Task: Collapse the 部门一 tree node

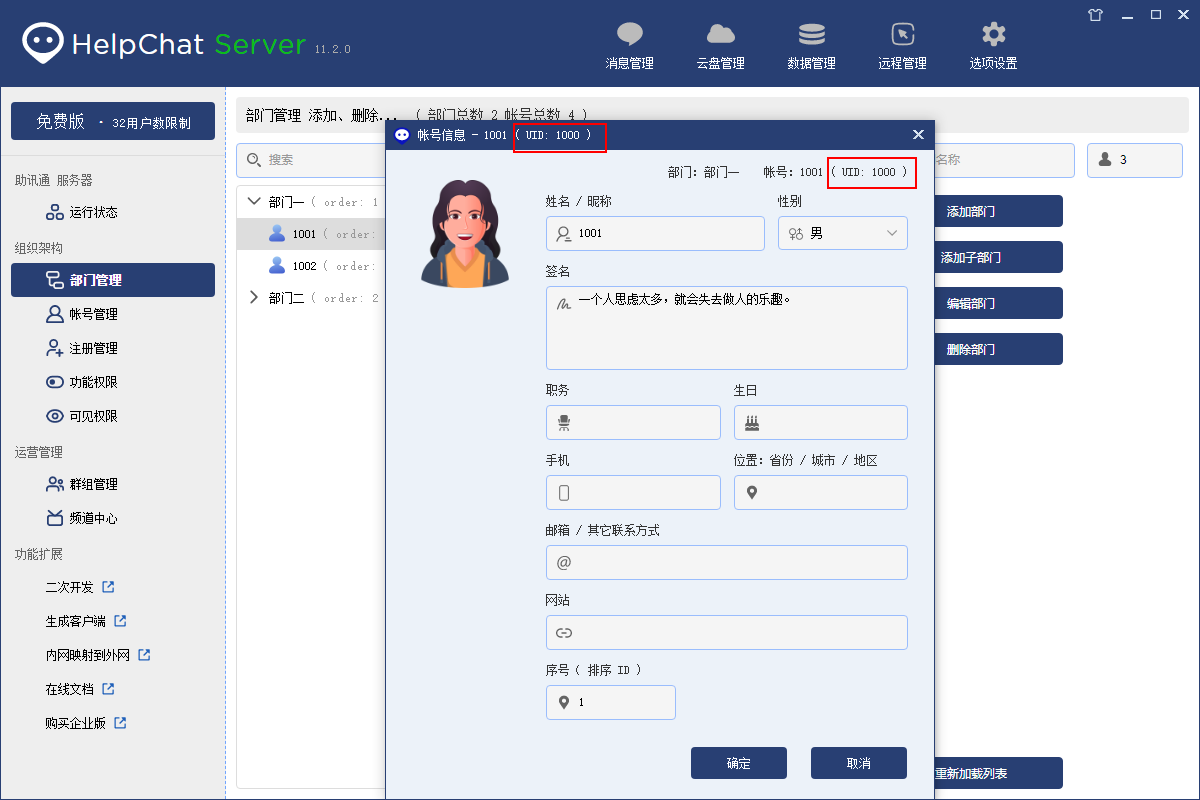Action: 253,201
